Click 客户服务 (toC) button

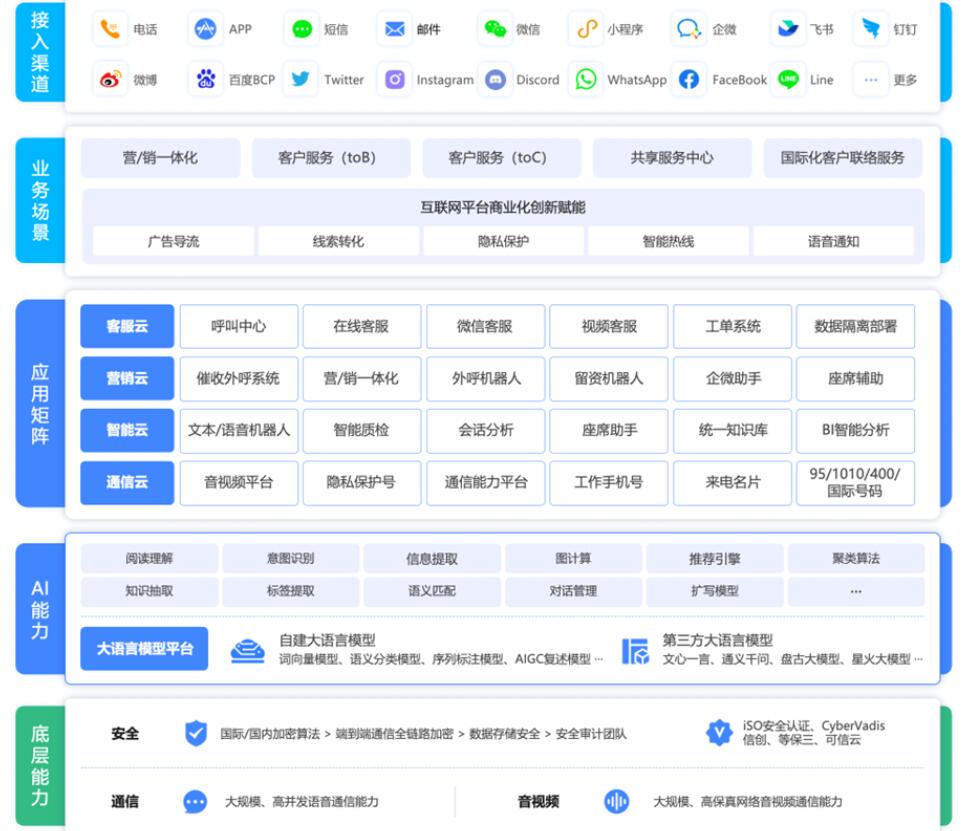point(502,158)
